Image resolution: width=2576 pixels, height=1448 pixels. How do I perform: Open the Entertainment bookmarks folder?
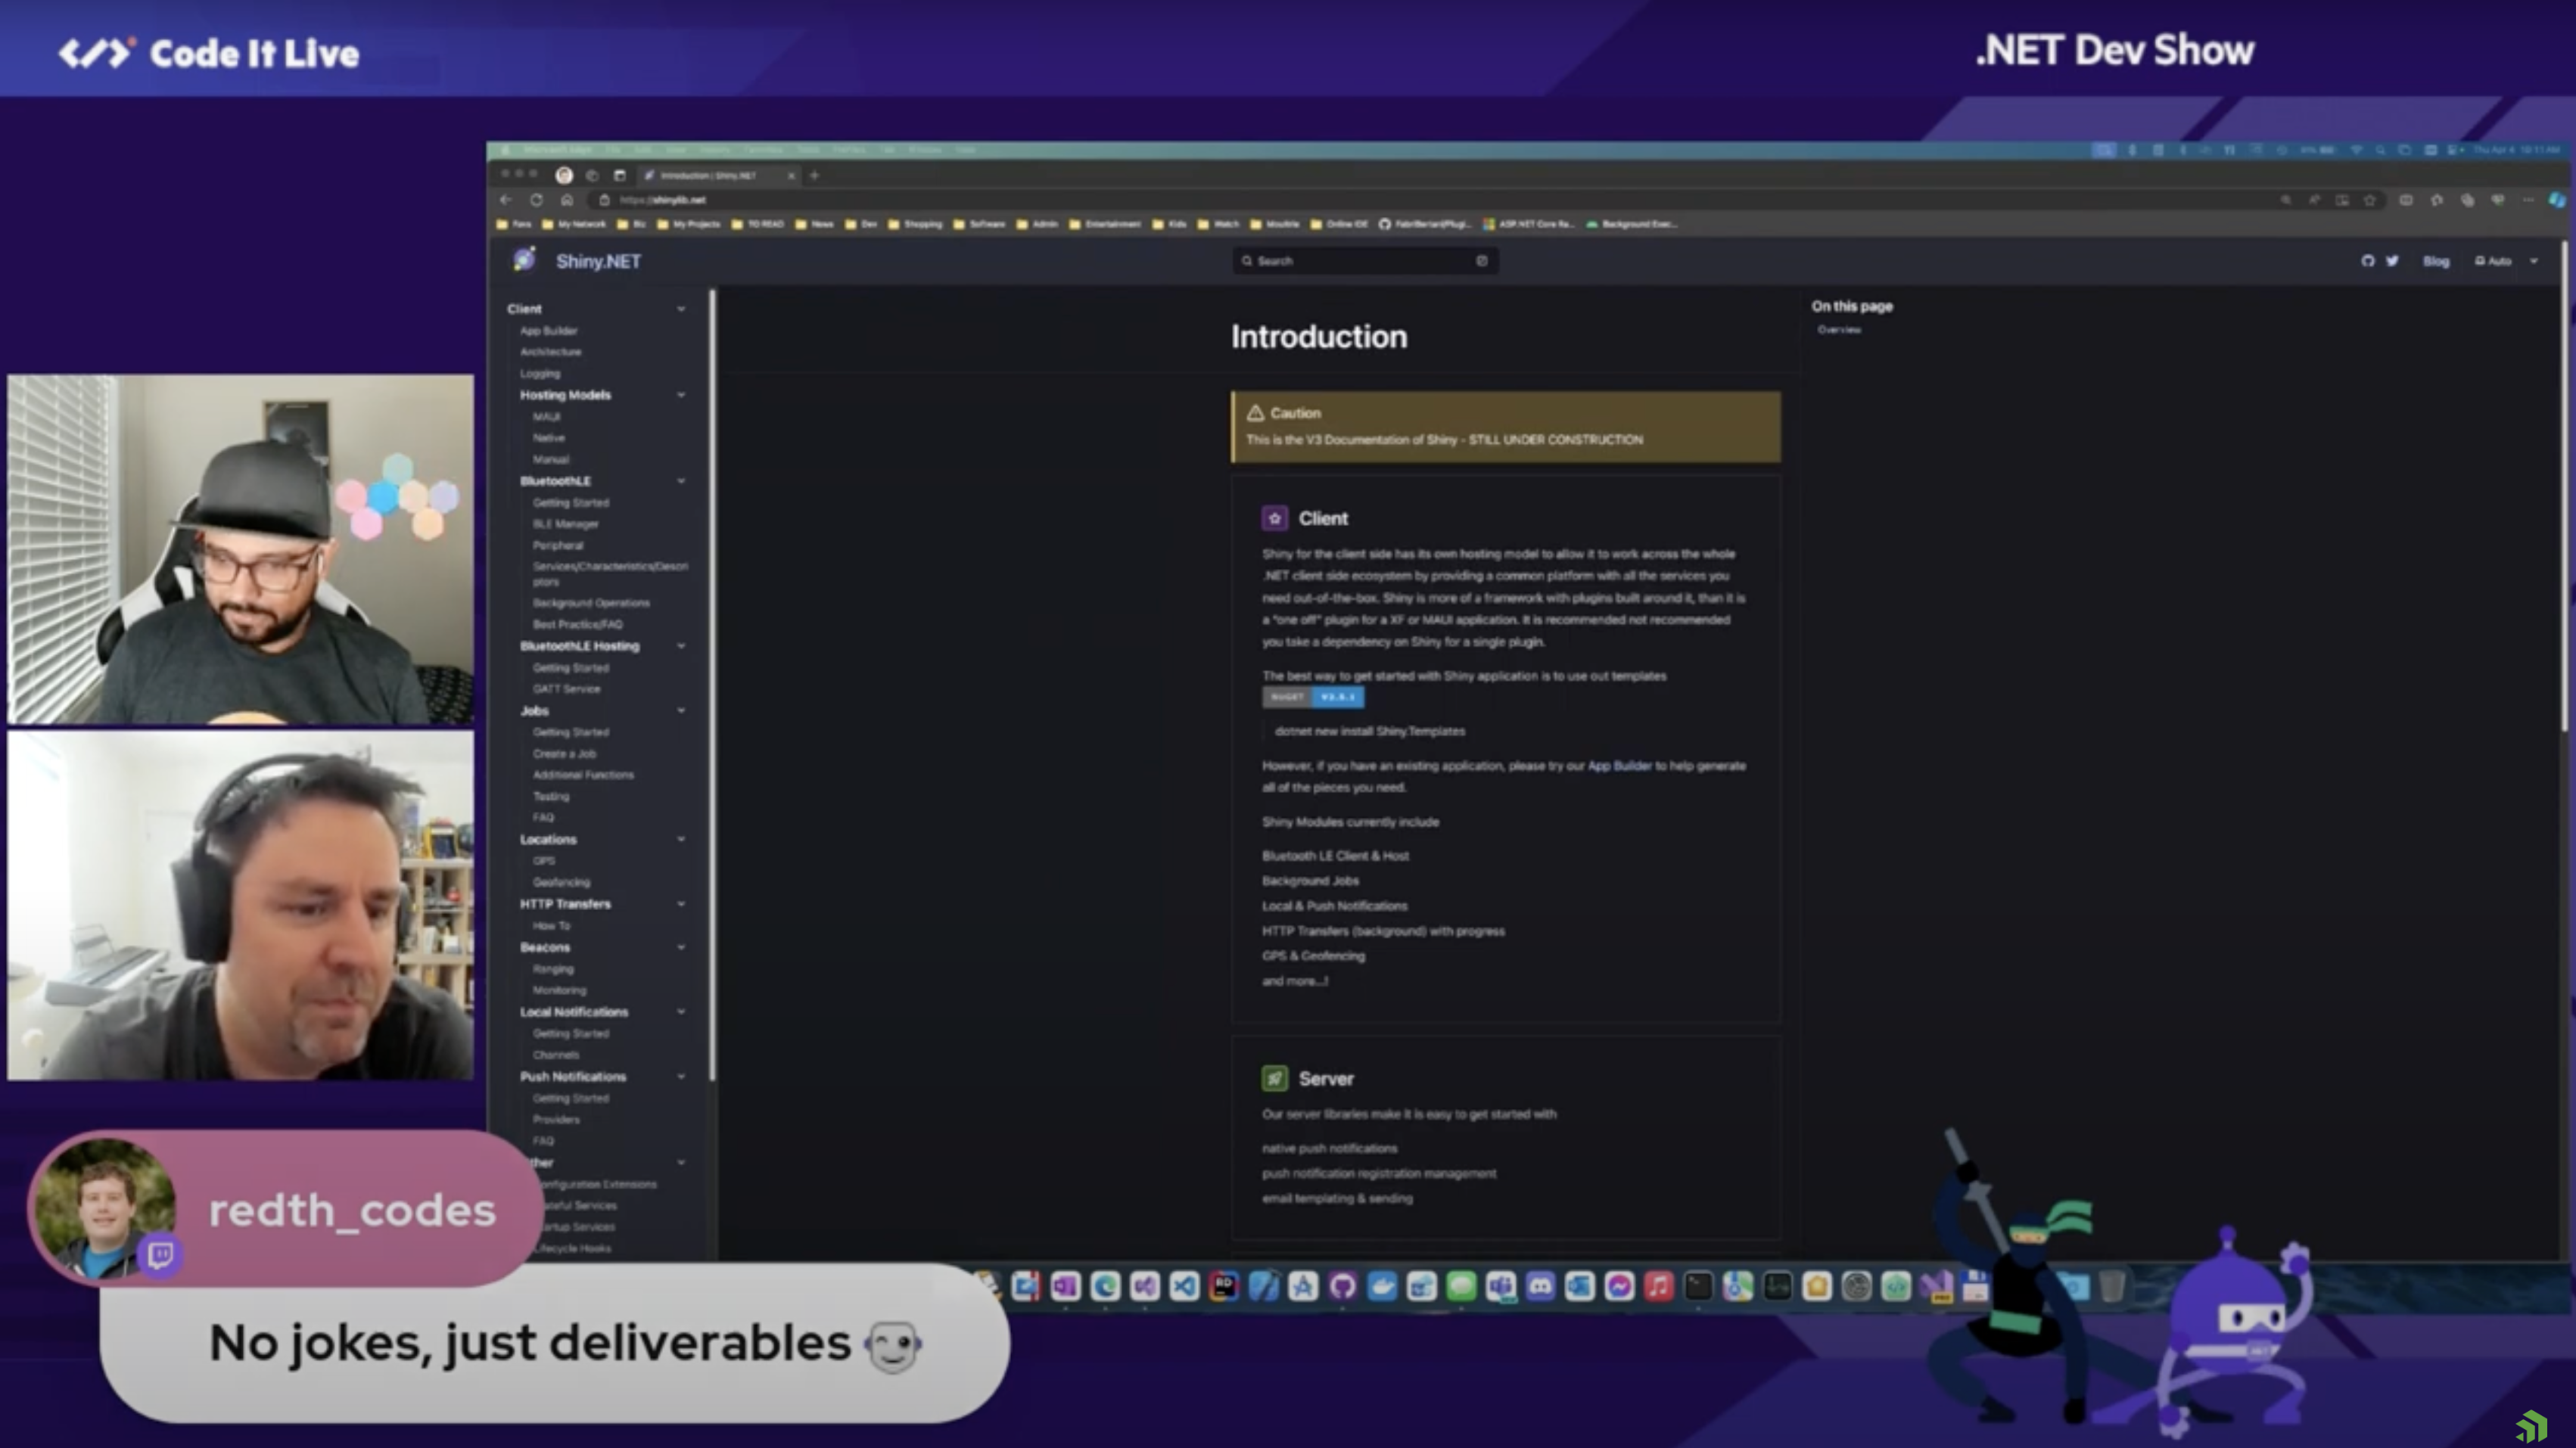[1105, 224]
